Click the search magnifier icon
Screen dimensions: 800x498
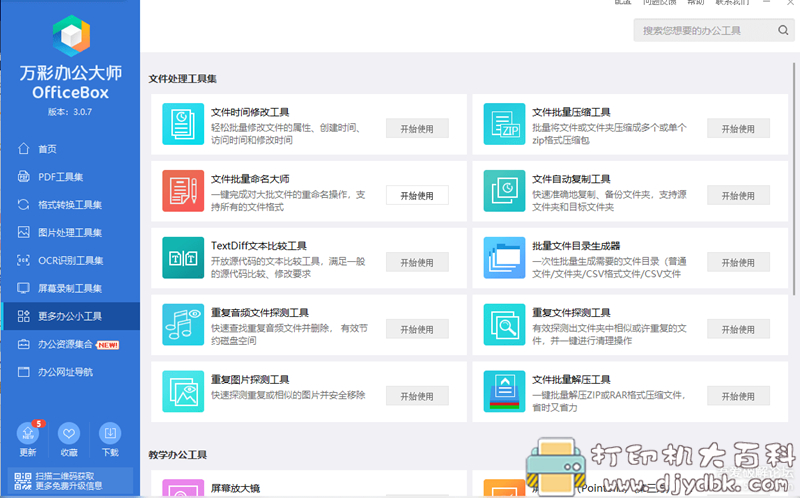coord(783,30)
